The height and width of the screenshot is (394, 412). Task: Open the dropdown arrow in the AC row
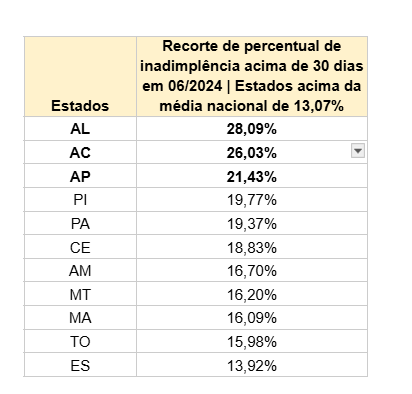[x=358, y=151]
